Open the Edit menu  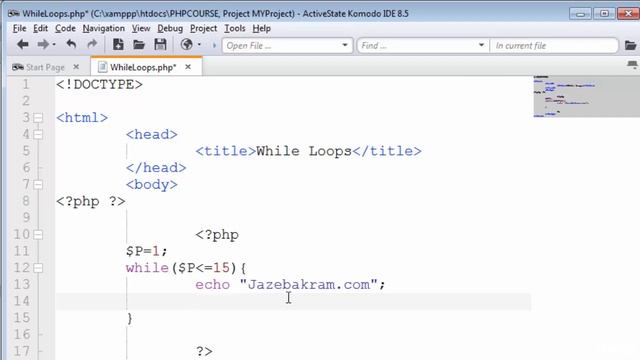point(40,29)
